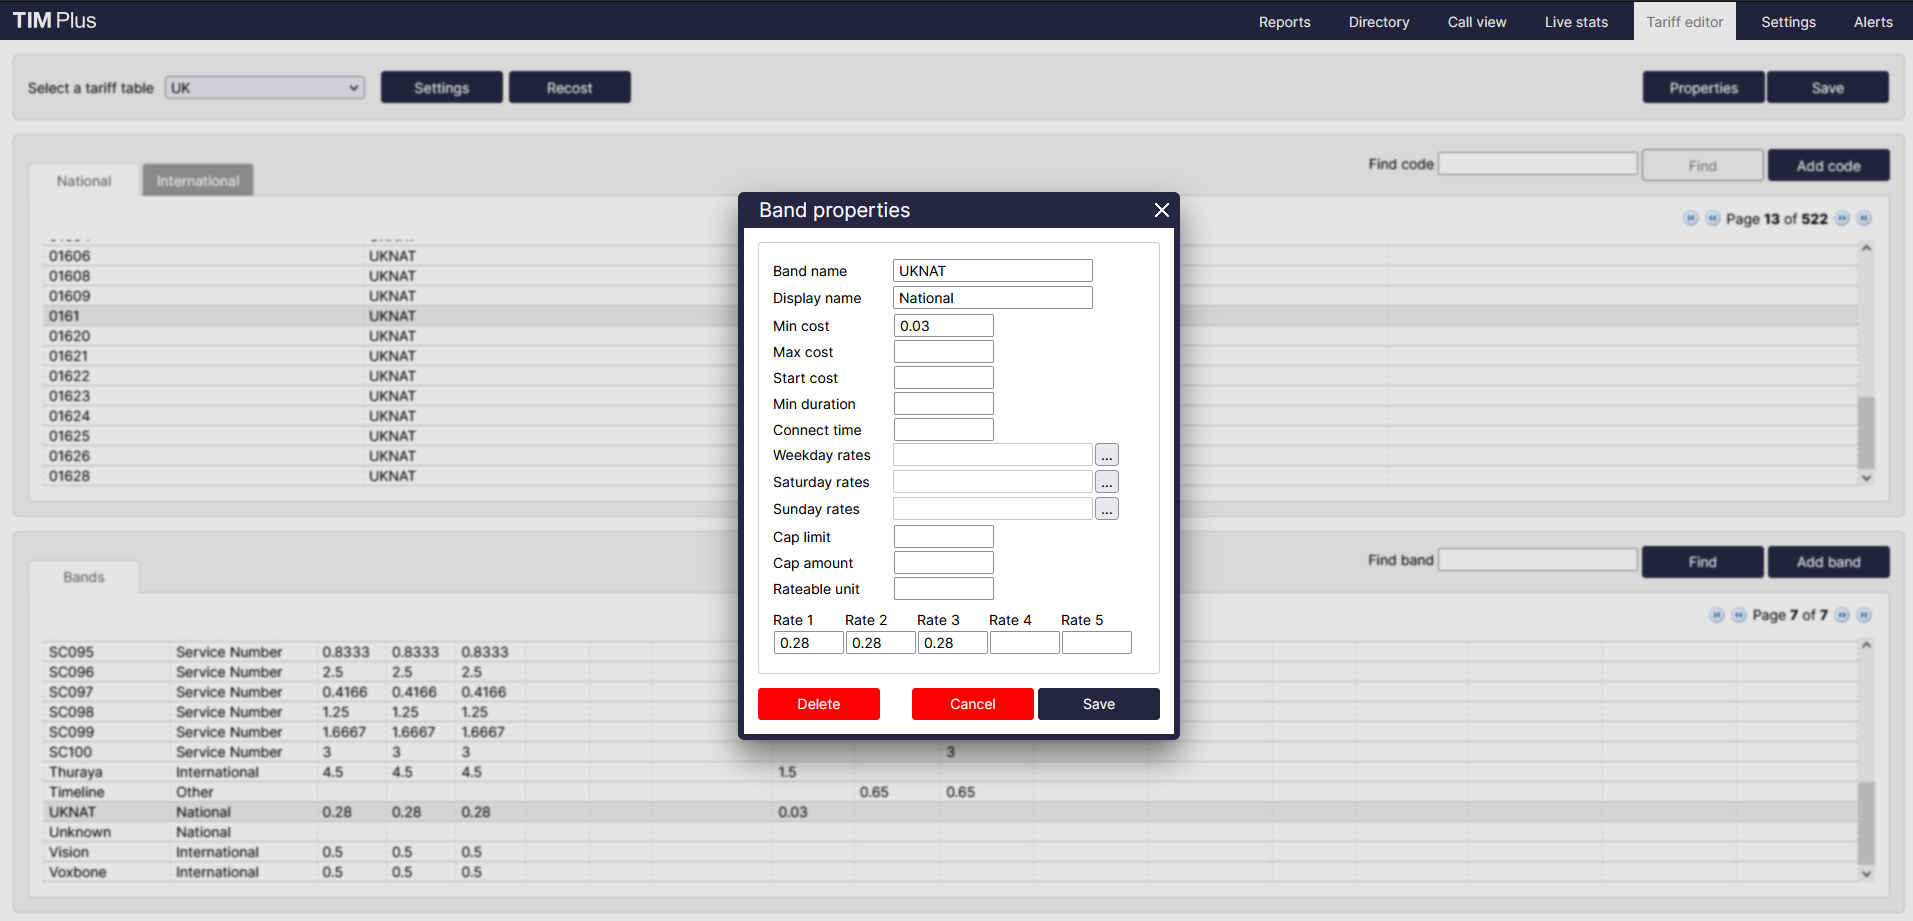1913x921 pixels.
Task: Cancel the band properties changes
Action: tap(972, 704)
